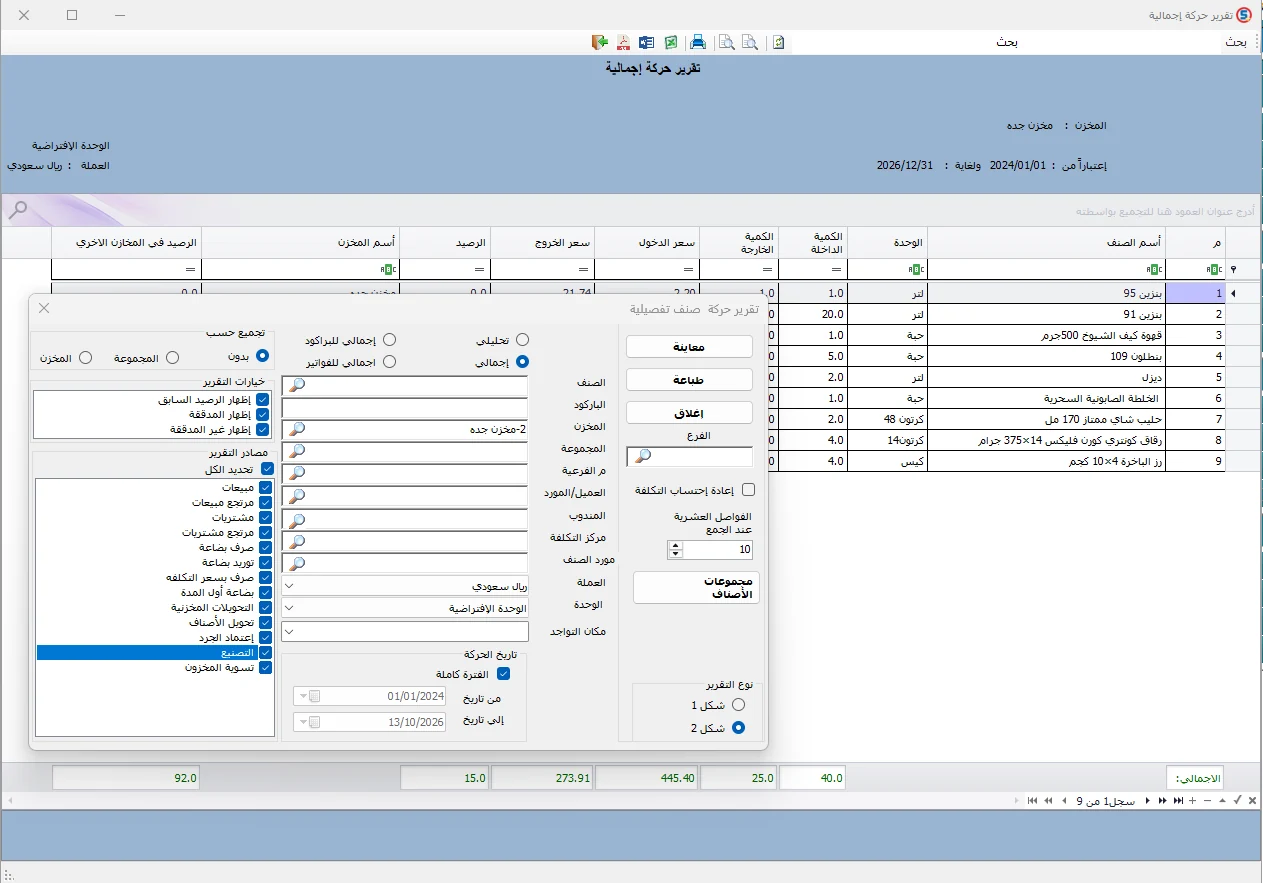The image size is (1263, 883).
Task: Select the تحليلي radio option
Action: pyautogui.click(x=522, y=341)
